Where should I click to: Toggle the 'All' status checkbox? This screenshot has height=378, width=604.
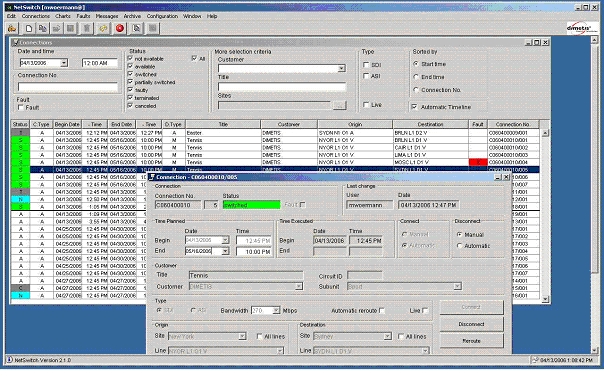[194, 59]
